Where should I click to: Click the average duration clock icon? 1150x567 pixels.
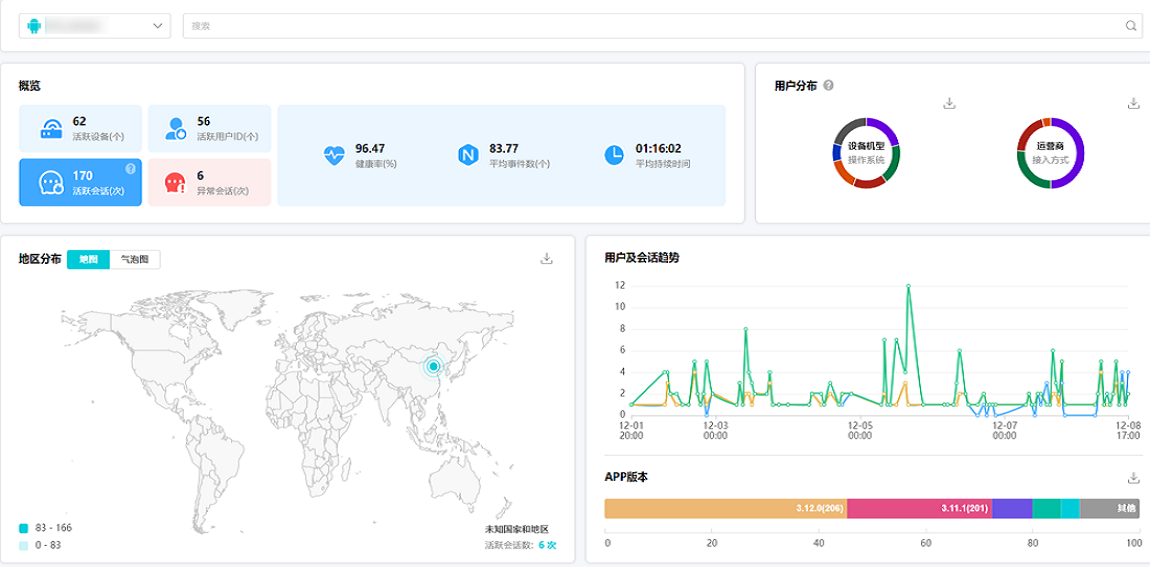[x=613, y=155]
